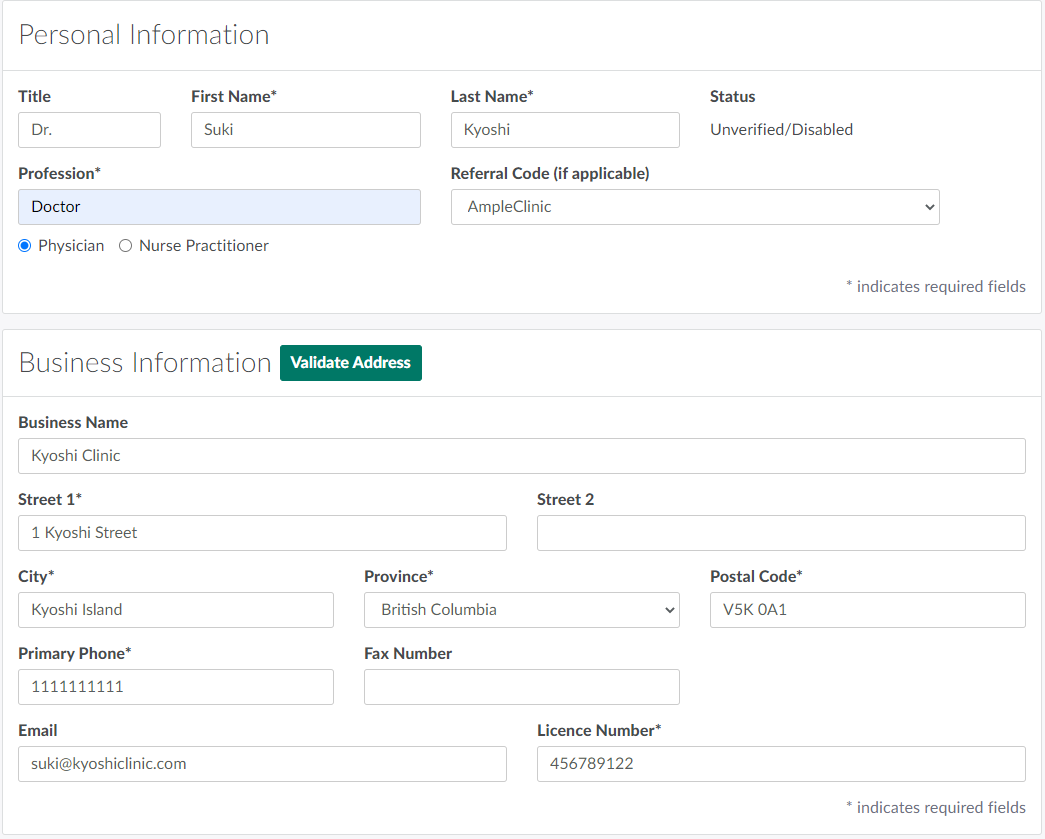Select the Primary Phone field
The width and height of the screenshot is (1045, 839).
tap(175, 687)
